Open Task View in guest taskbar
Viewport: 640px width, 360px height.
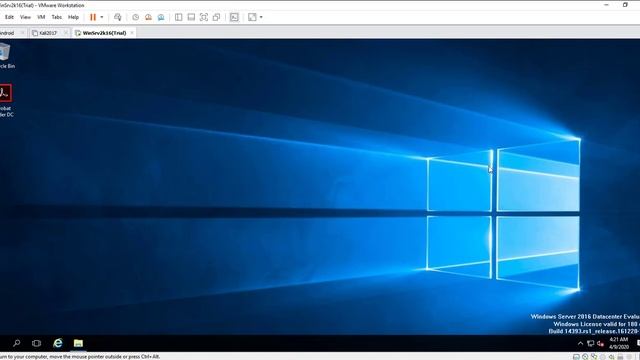36,343
